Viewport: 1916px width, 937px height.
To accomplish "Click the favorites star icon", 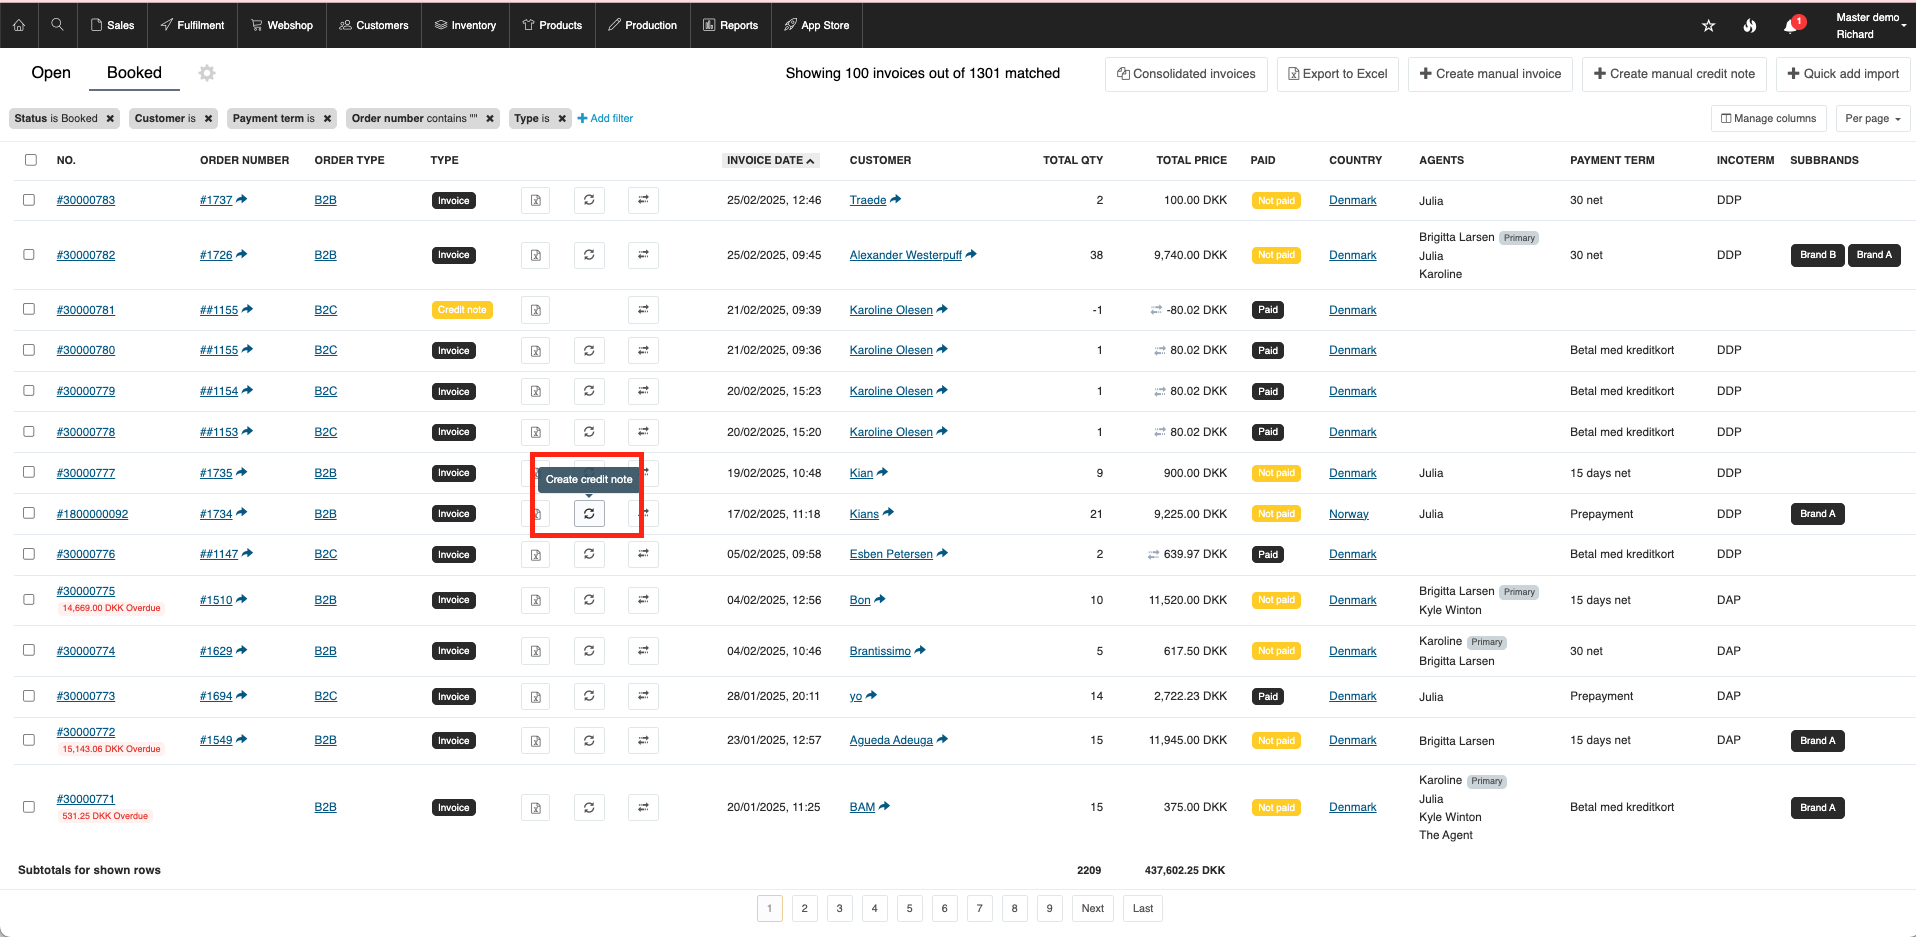I will 1708,26.
